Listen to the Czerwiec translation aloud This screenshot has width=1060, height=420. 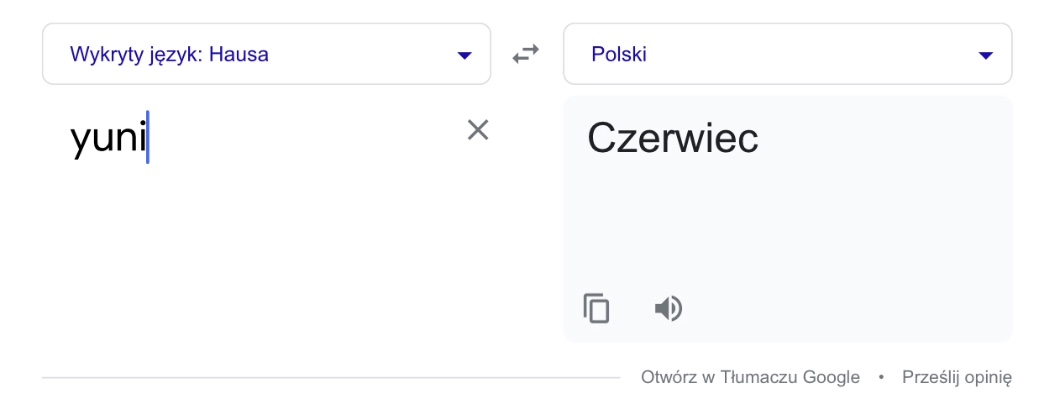668,308
